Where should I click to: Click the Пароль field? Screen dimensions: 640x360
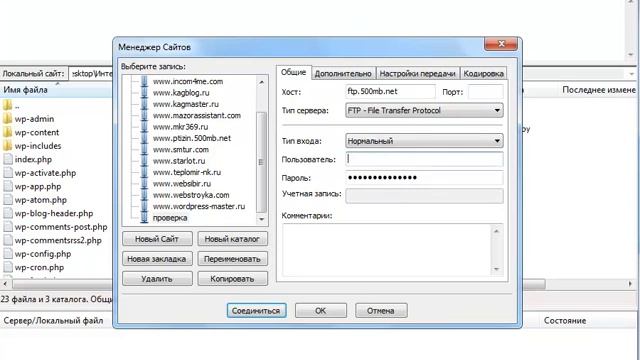[424, 178]
